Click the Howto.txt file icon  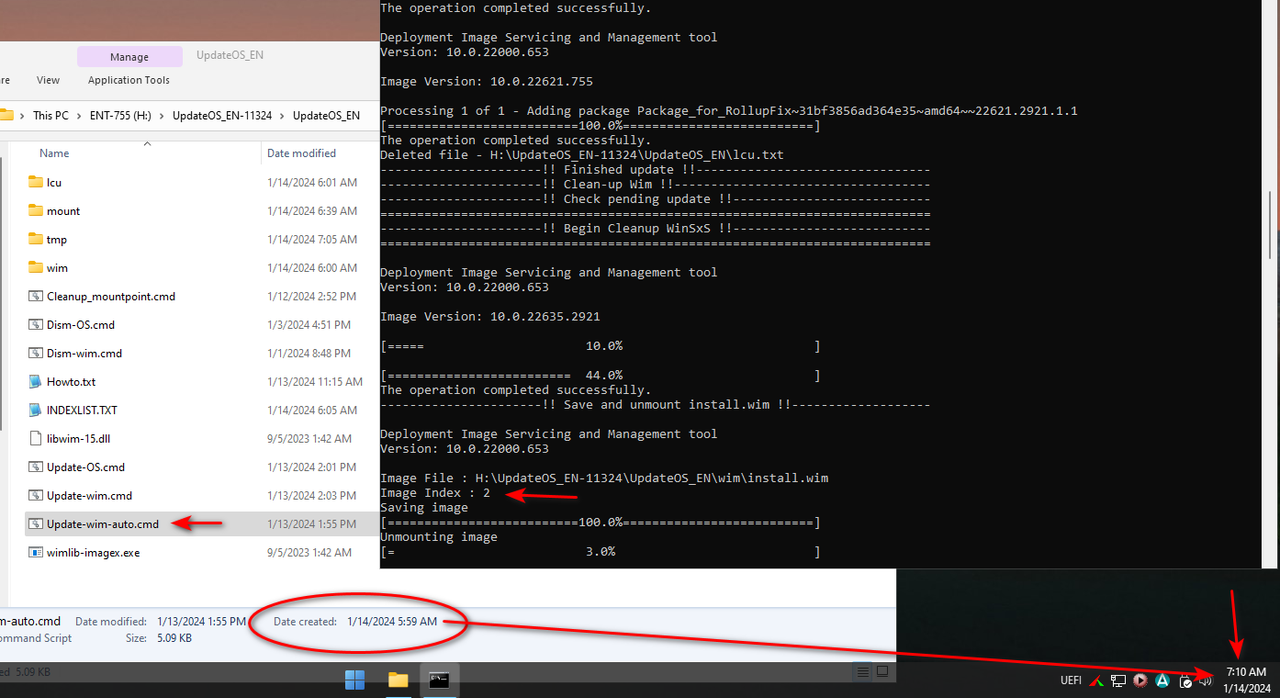(x=36, y=382)
